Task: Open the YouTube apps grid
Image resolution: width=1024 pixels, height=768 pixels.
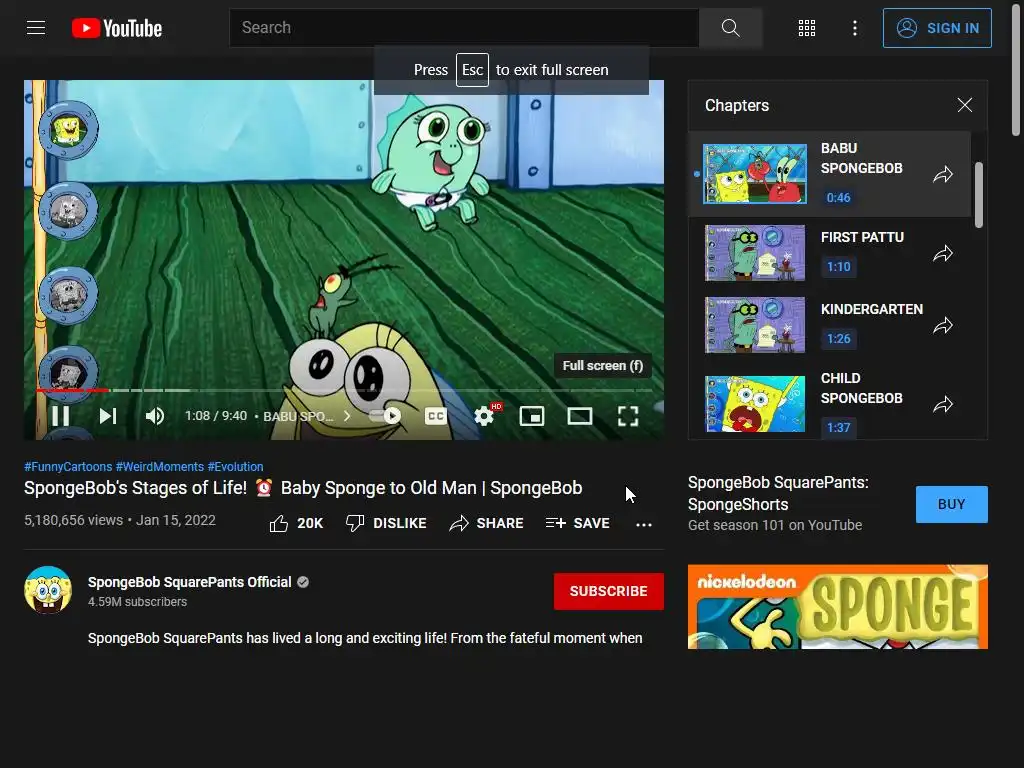Action: click(807, 28)
